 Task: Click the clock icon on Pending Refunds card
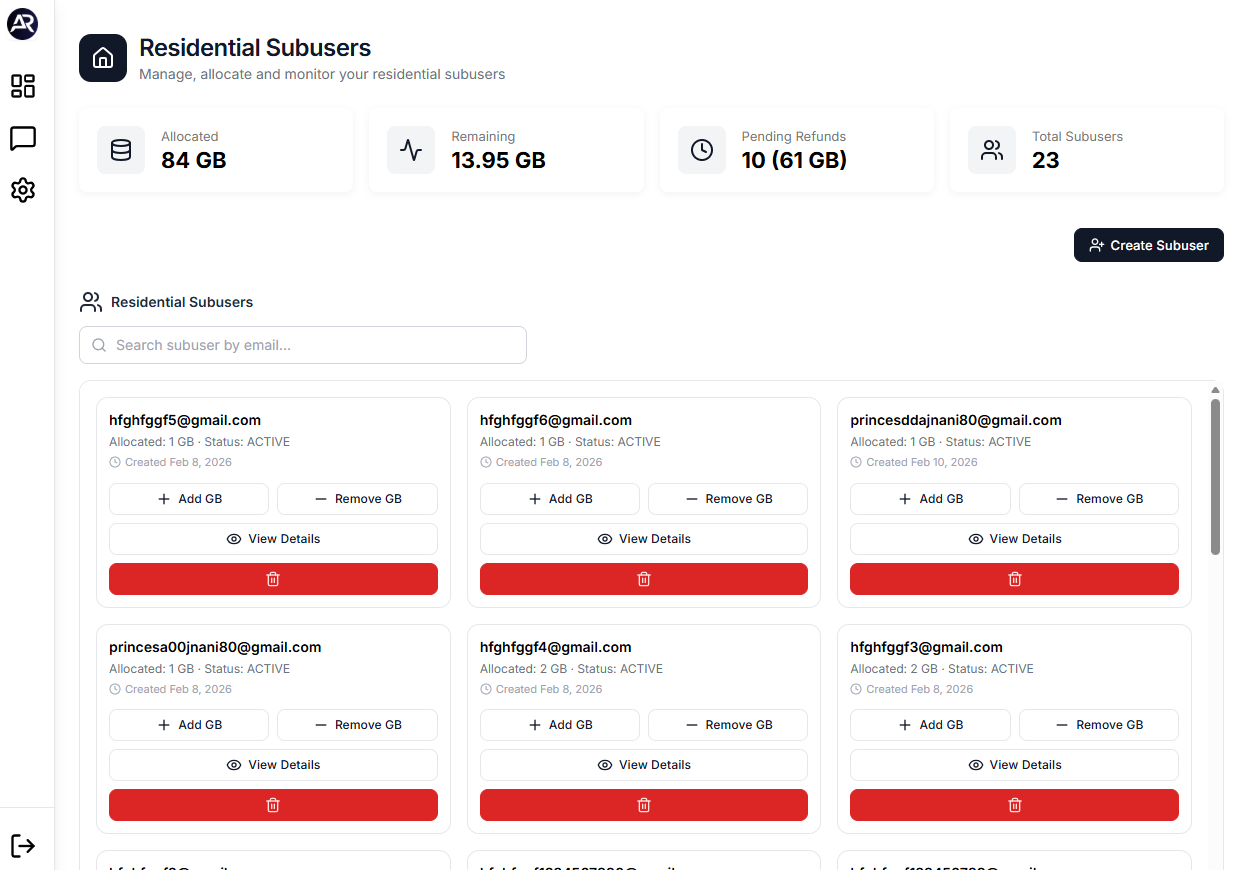[x=702, y=150]
